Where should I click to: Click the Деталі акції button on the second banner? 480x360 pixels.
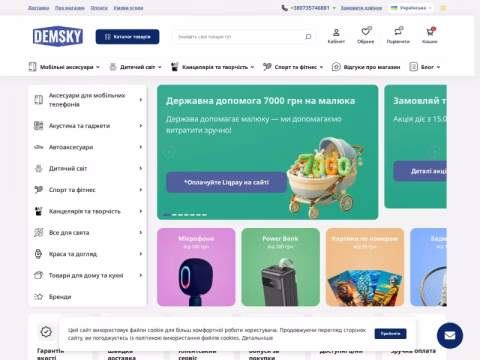coord(420,171)
